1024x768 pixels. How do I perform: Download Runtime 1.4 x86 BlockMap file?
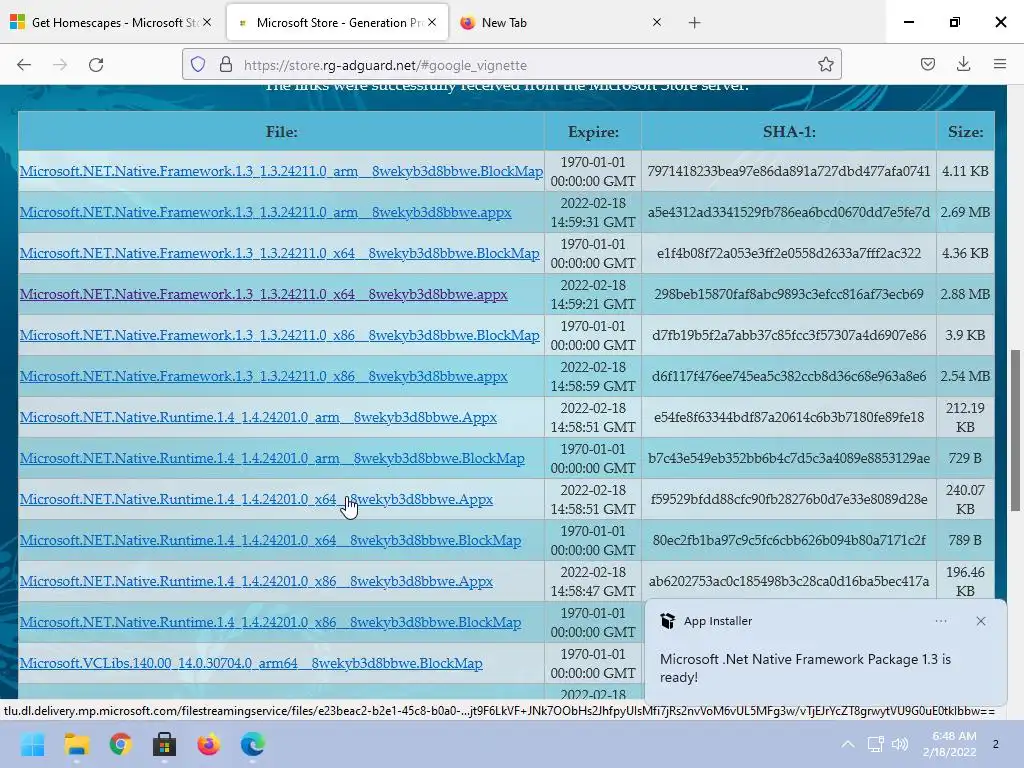point(270,622)
